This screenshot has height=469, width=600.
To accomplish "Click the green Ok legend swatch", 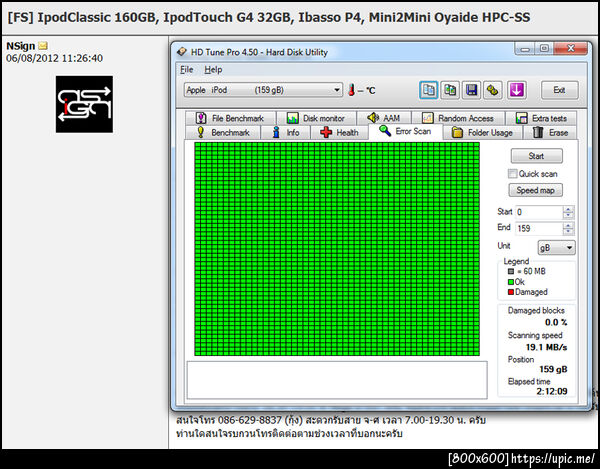I will 510,282.
